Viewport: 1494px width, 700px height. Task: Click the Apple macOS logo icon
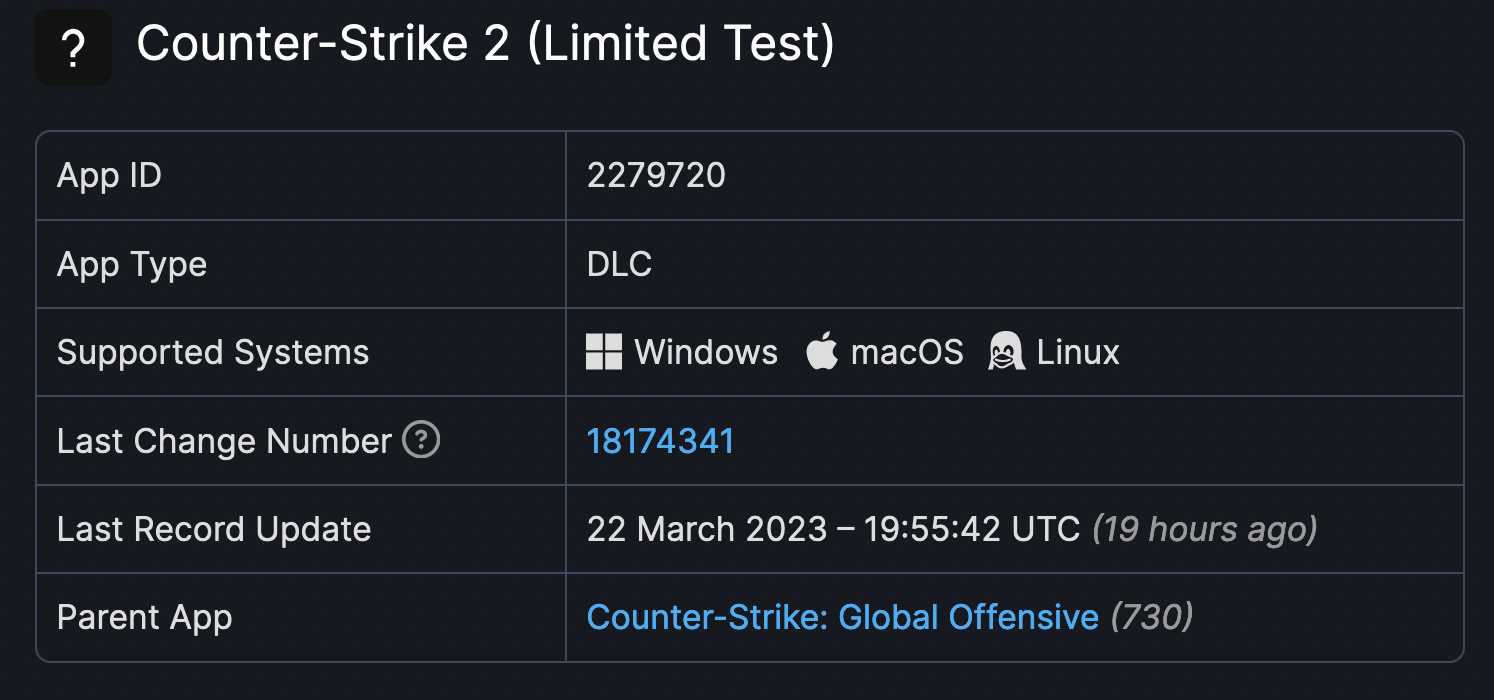[821, 352]
